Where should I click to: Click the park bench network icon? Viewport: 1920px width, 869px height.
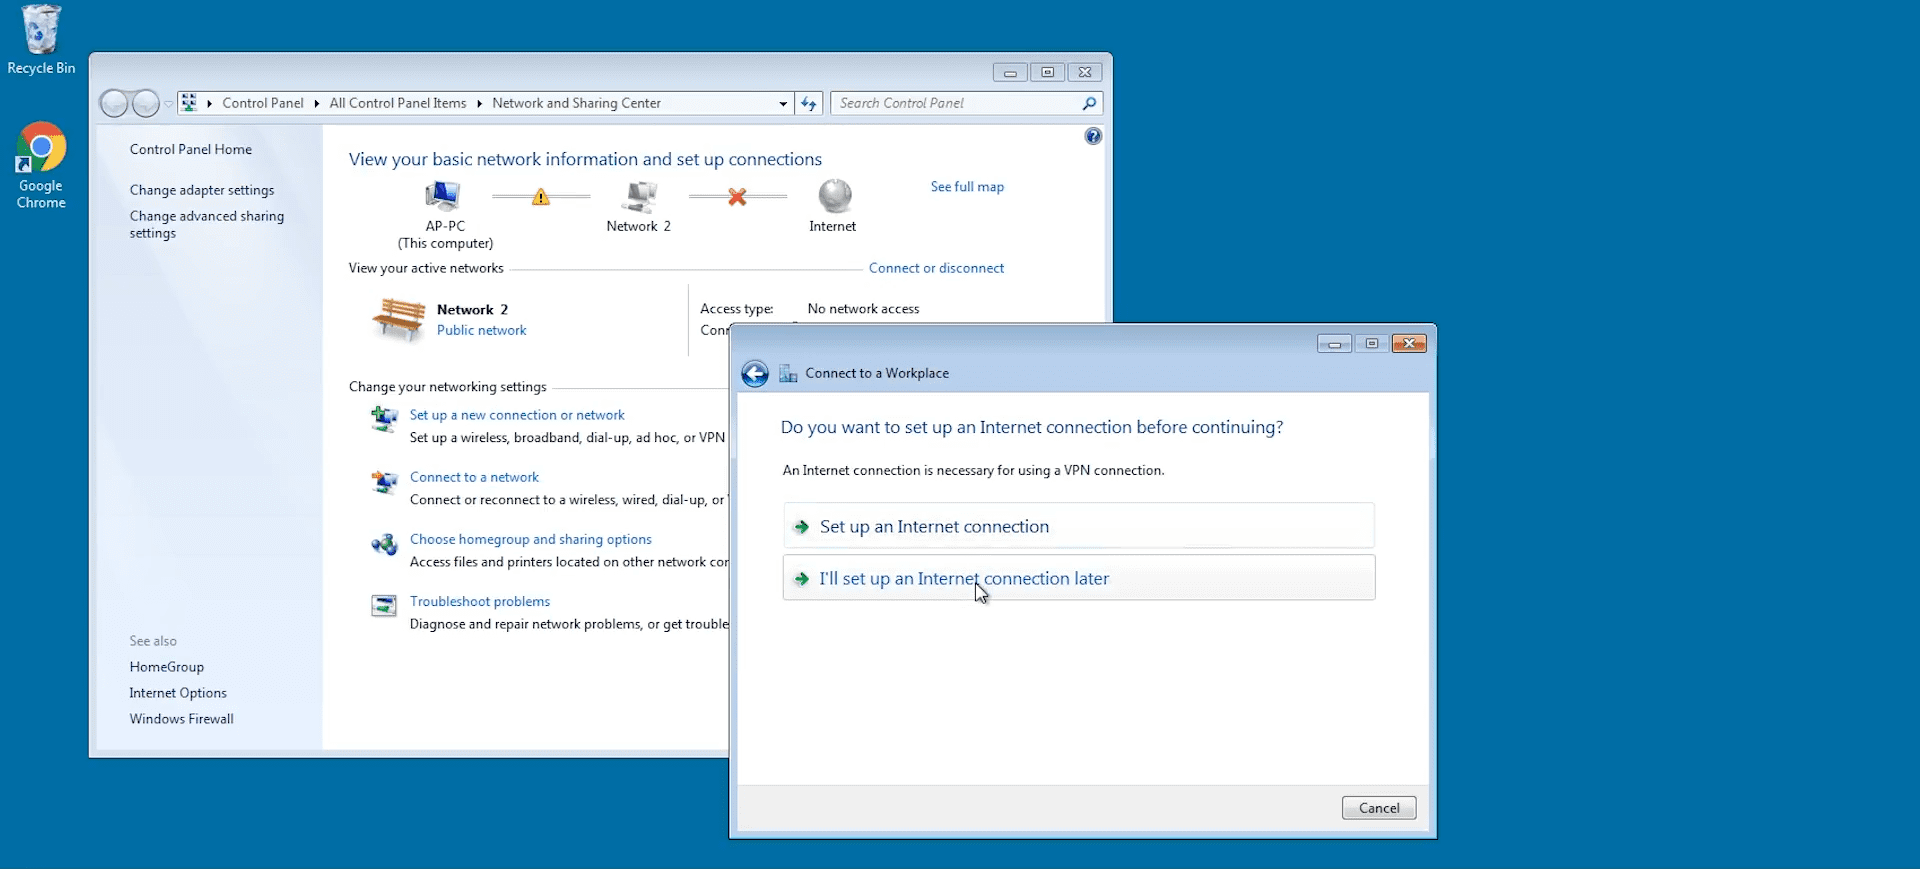399,320
